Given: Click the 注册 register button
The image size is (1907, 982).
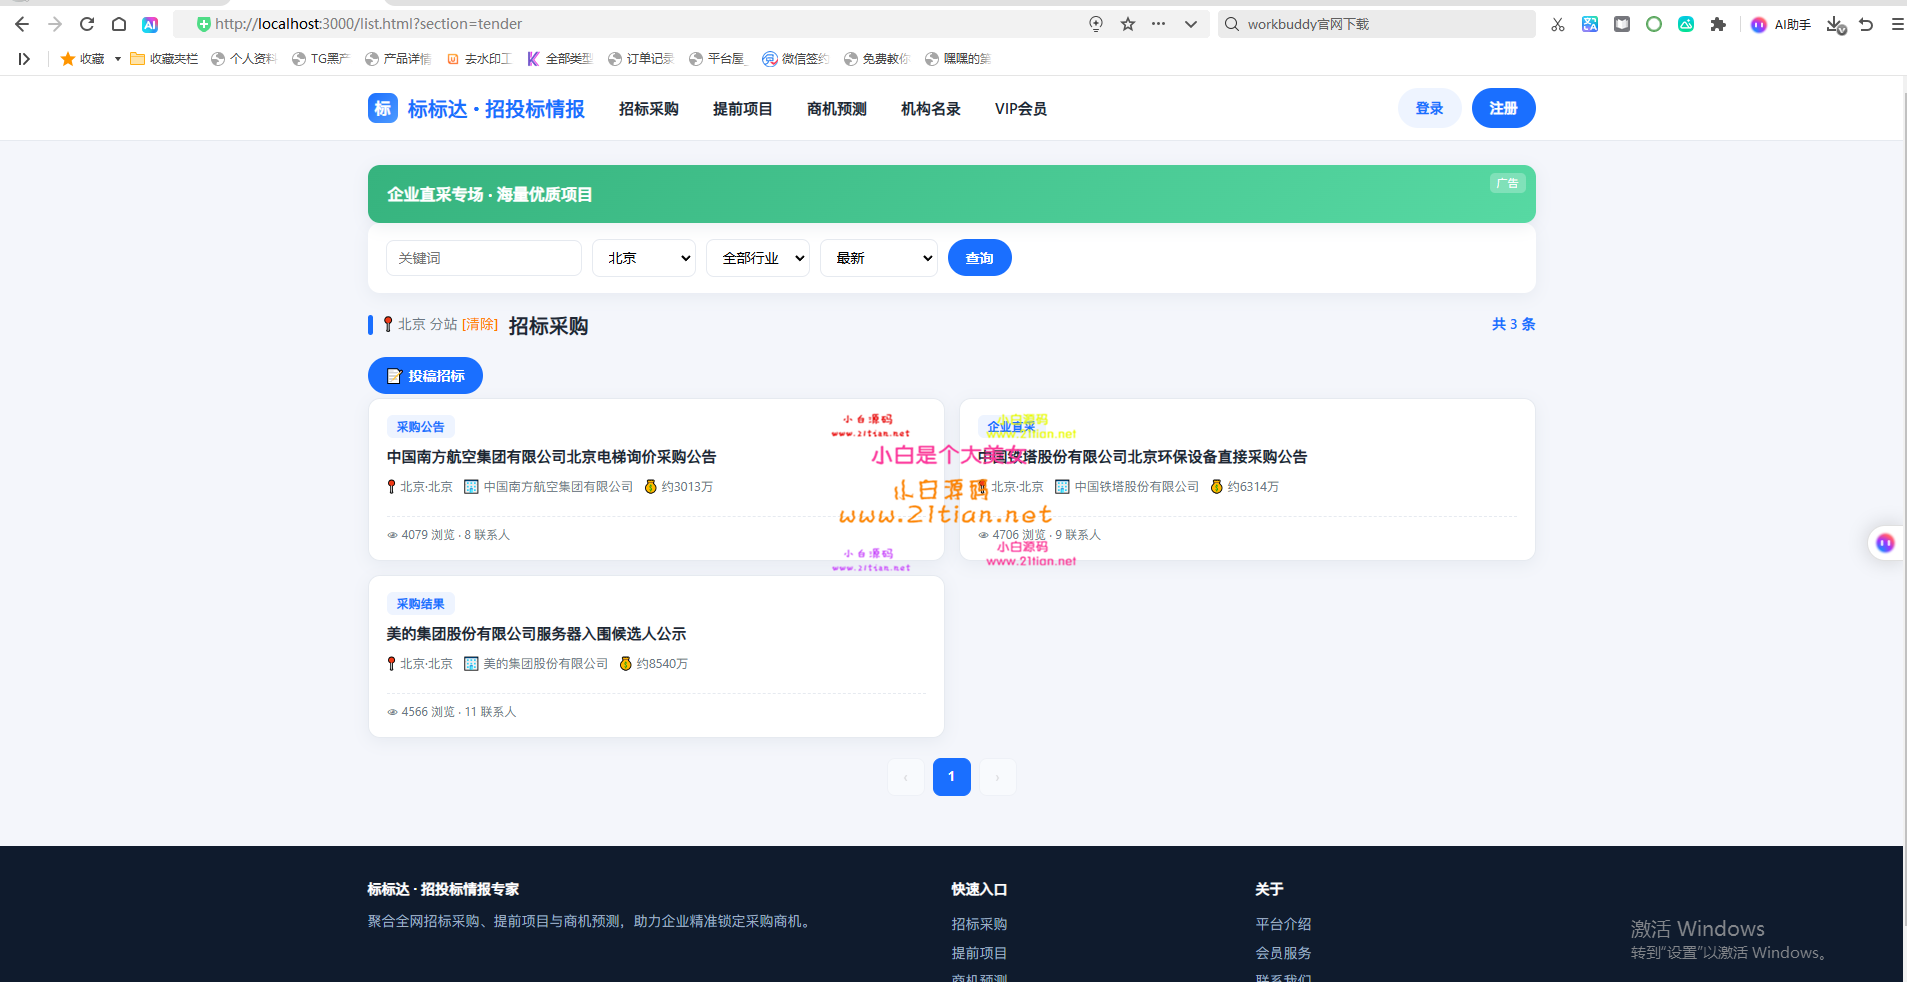Looking at the screenshot, I should [1503, 108].
